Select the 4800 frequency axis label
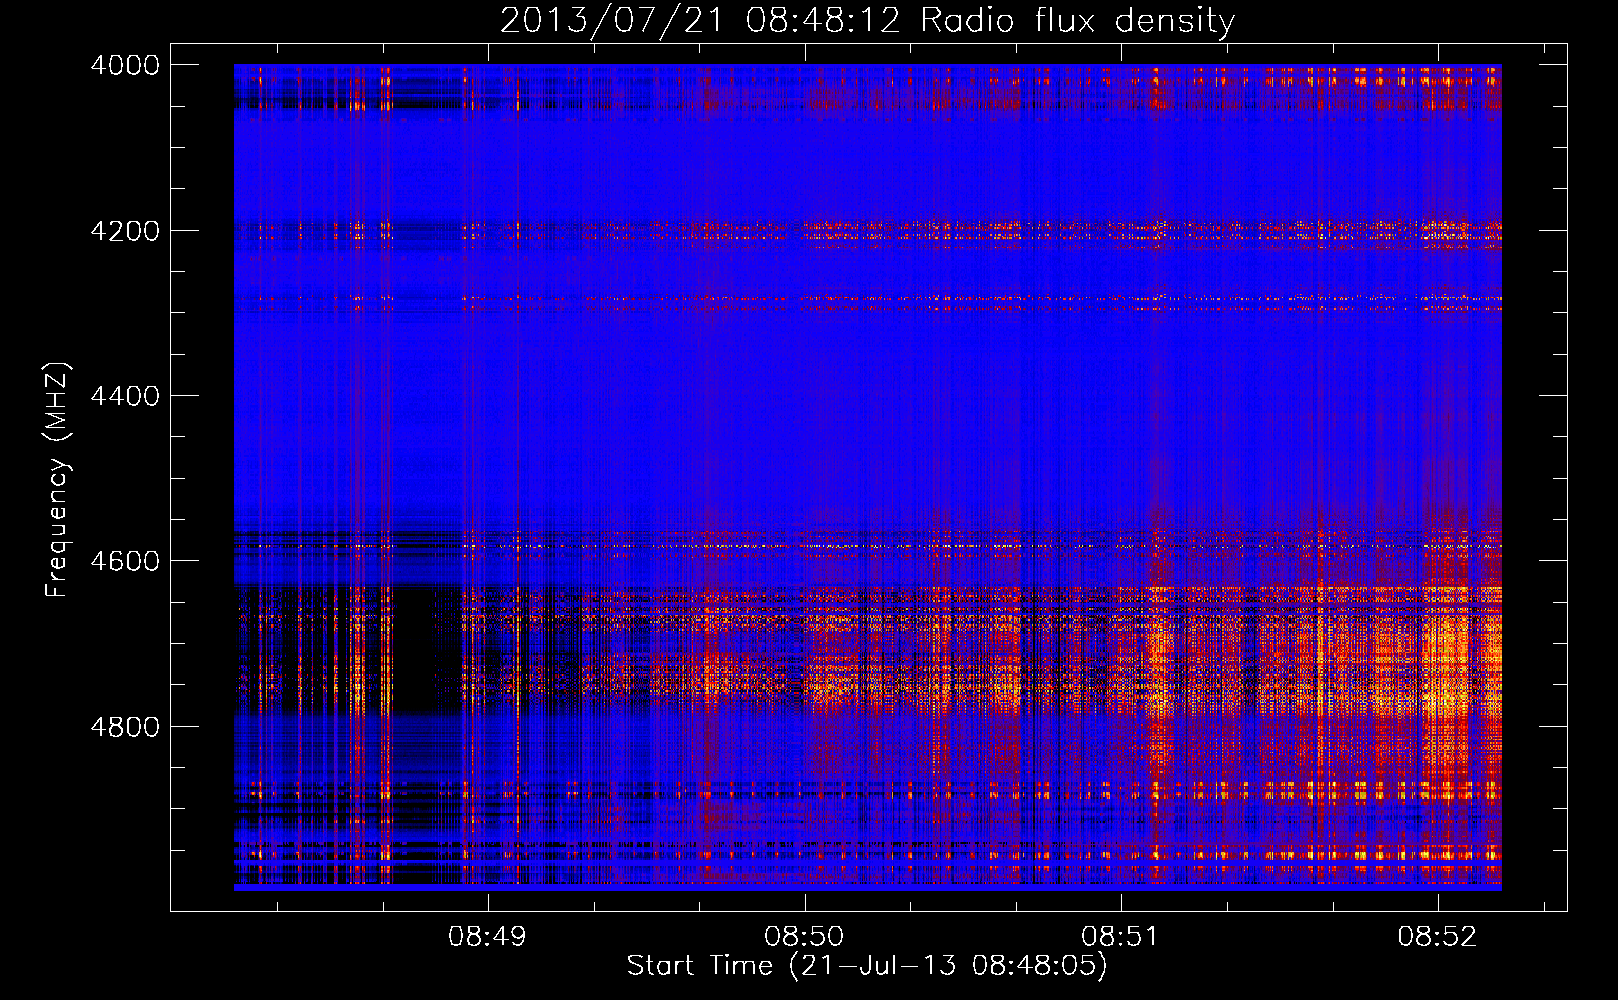Image resolution: width=1618 pixels, height=1000 pixels. click(125, 726)
